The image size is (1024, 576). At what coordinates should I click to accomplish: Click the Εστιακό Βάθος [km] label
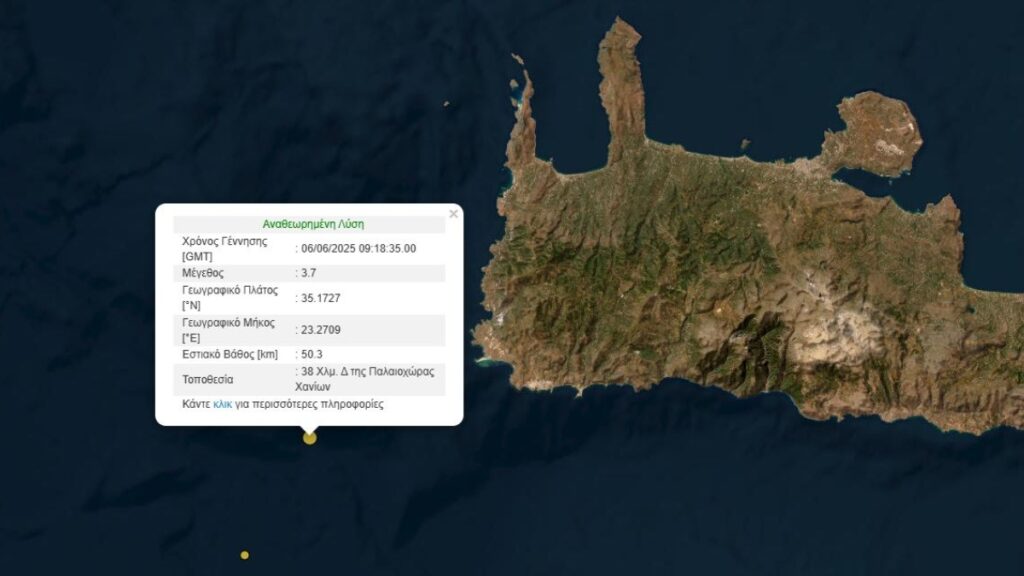(230, 354)
